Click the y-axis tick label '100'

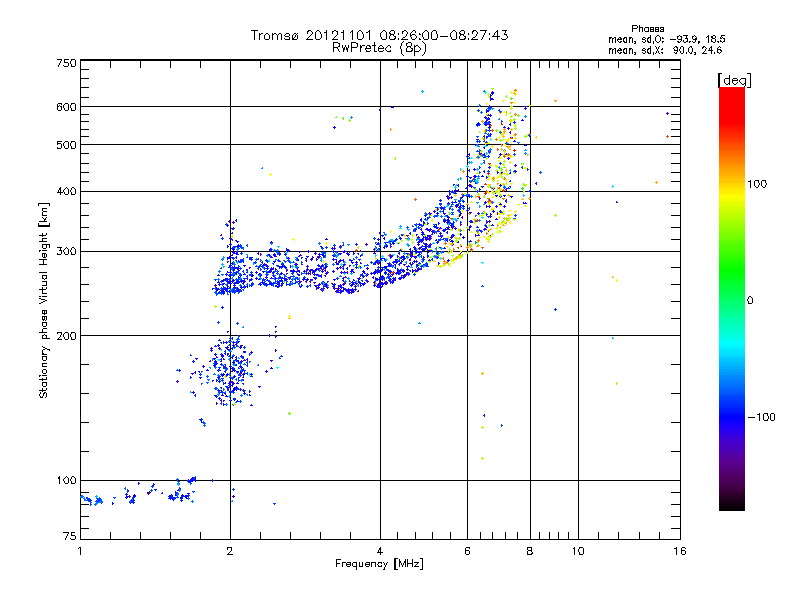(66, 480)
